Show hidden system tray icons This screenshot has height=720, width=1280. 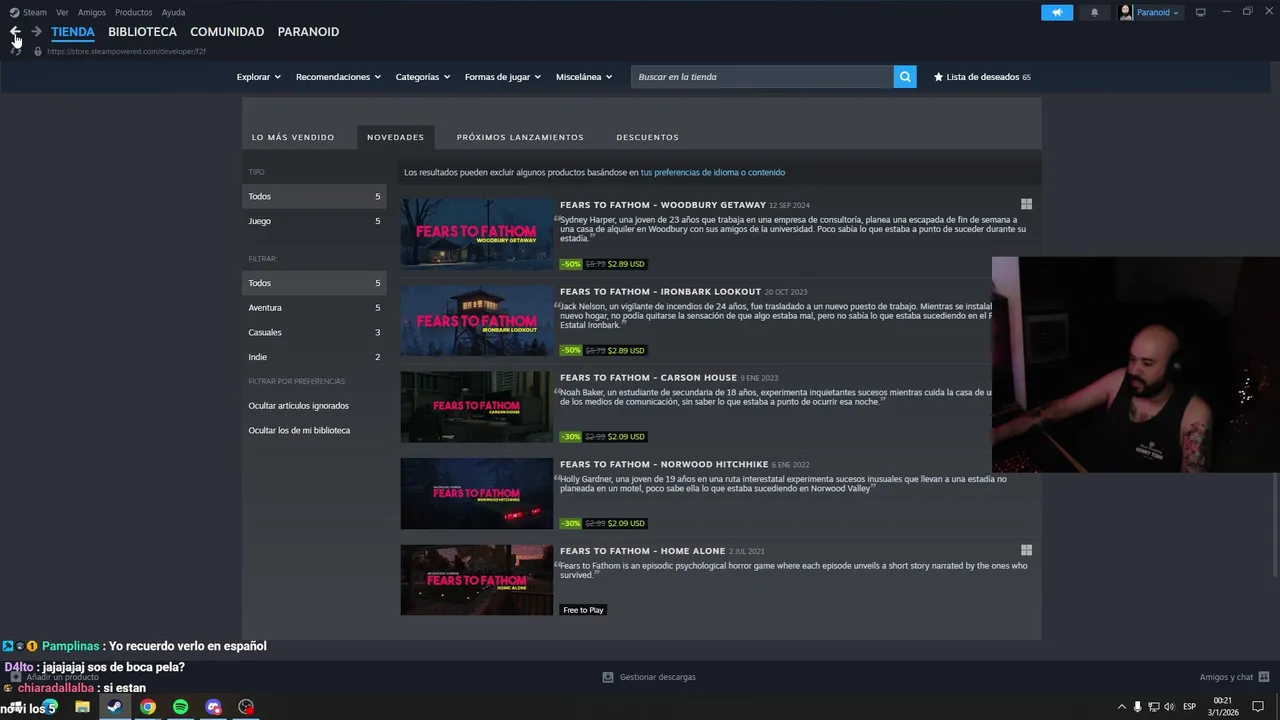click(1121, 707)
